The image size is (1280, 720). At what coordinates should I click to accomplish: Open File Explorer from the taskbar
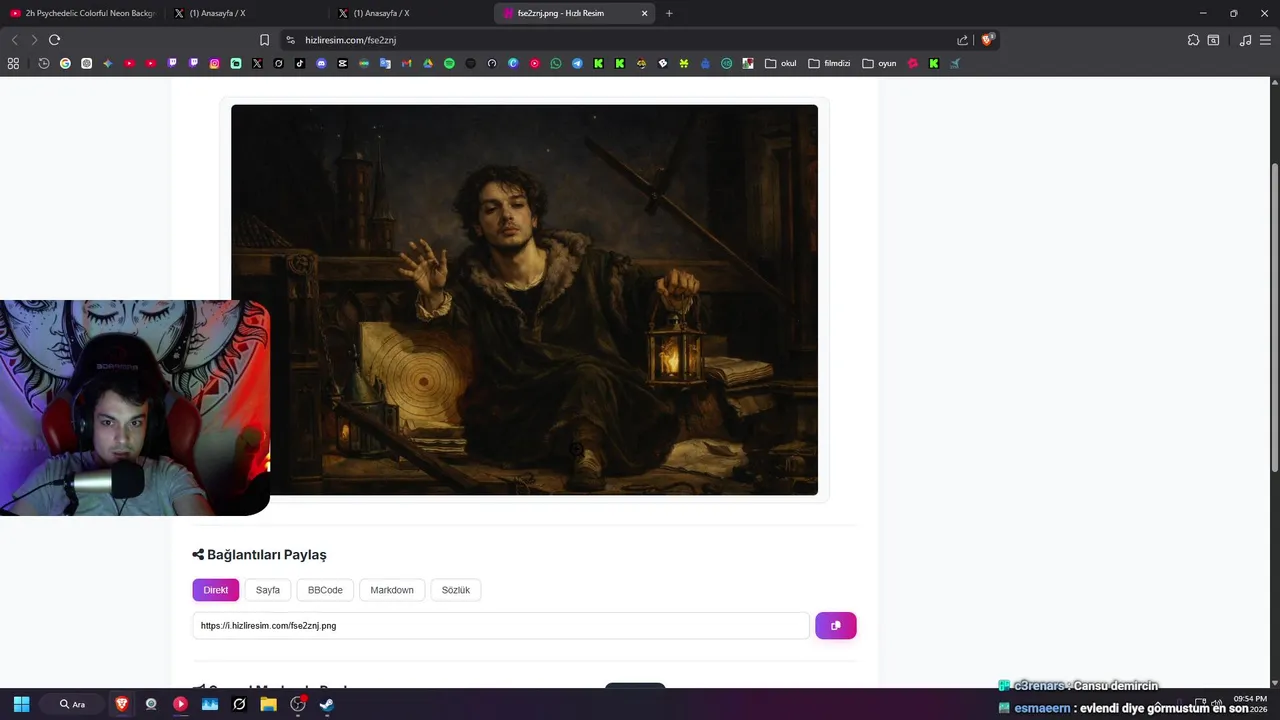coord(268,704)
